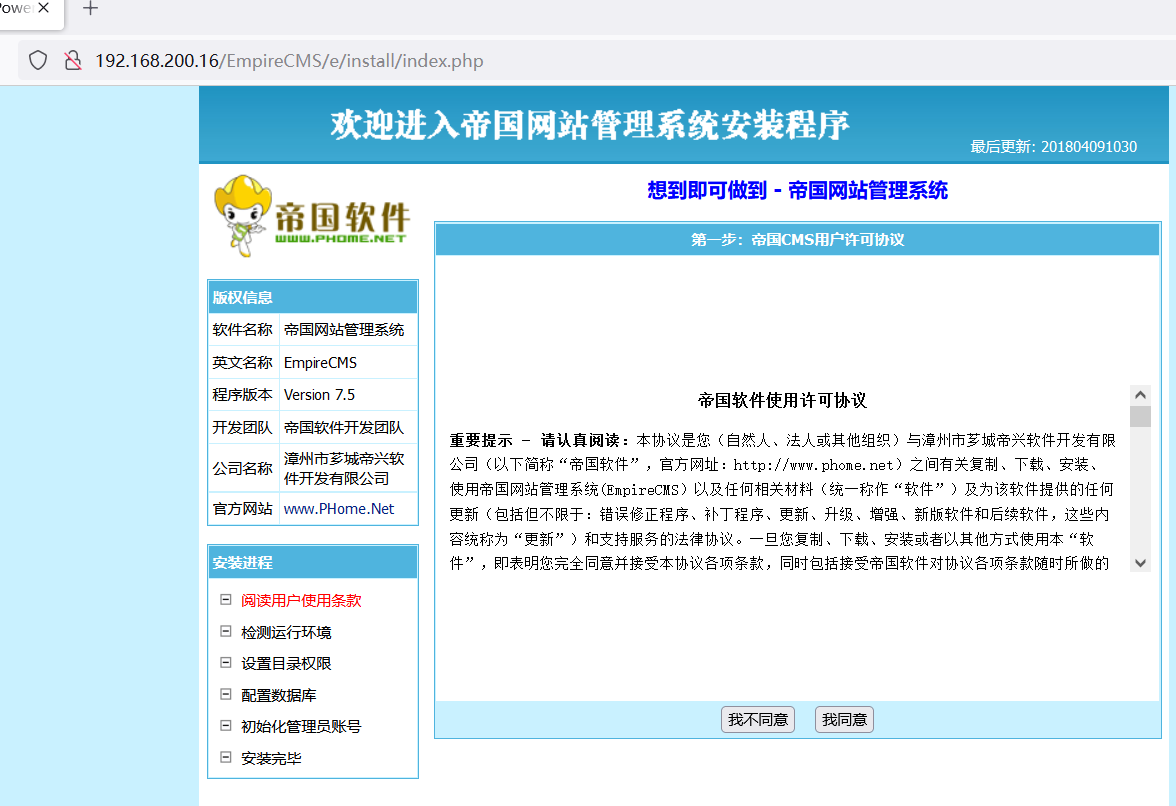Click box icon beside 初始化管理员账号

pyautogui.click(x=225, y=726)
